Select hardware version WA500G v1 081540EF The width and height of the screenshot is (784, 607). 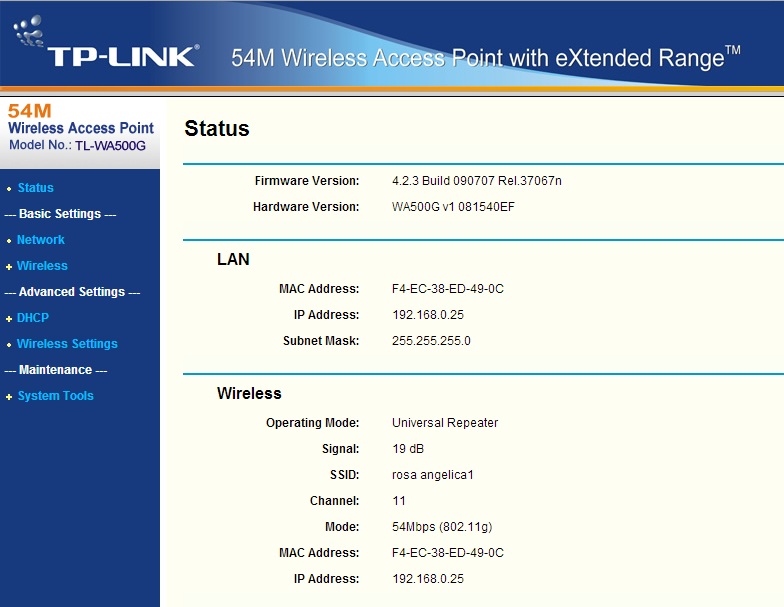pos(453,207)
